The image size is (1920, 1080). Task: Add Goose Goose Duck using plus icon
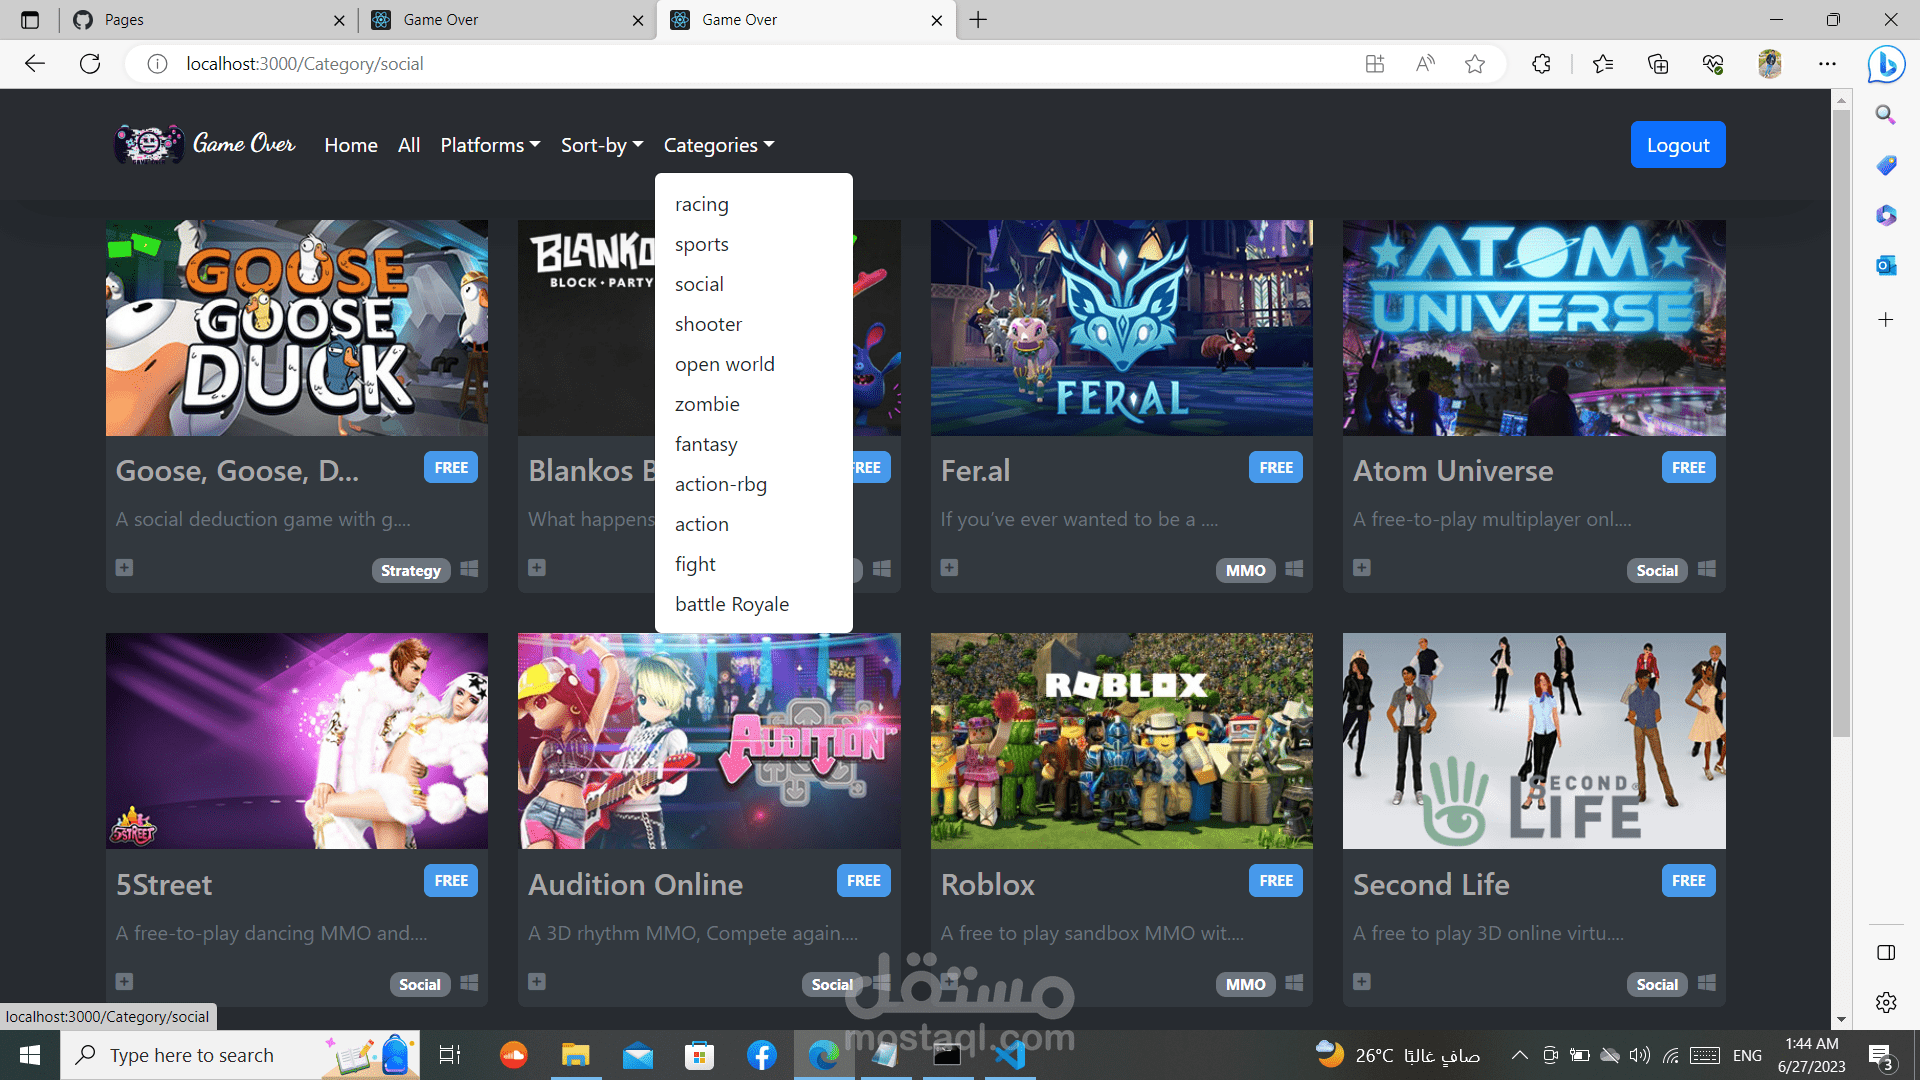click(x=124, y=568)
